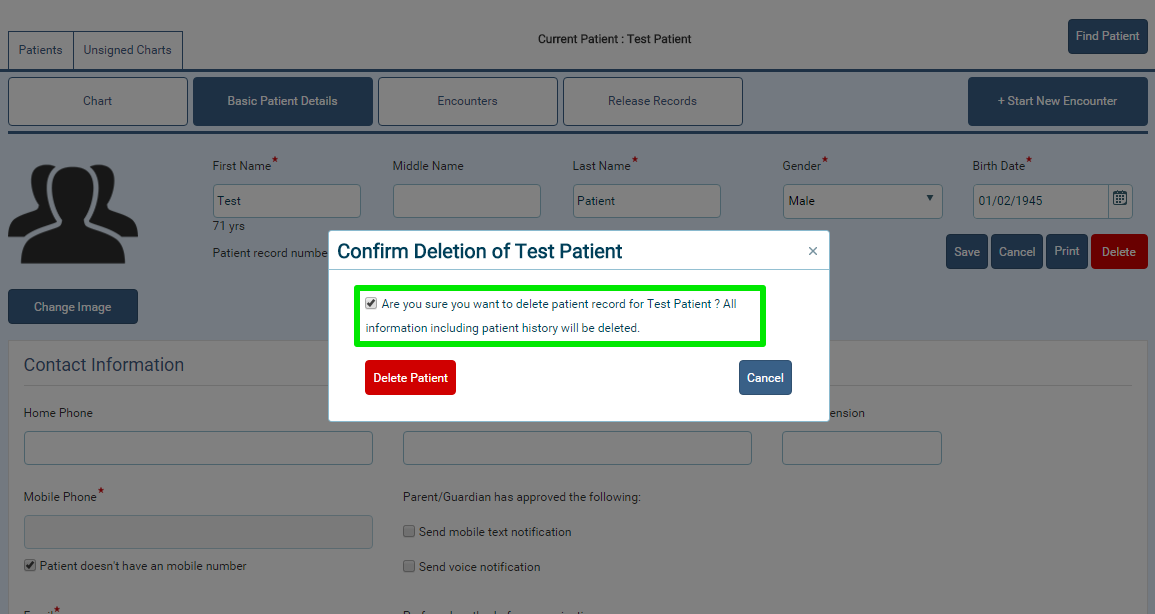Tick the deletion confirmation checkbox
The width and height of the screenshot is (1155, 614).
pos(371,303)
